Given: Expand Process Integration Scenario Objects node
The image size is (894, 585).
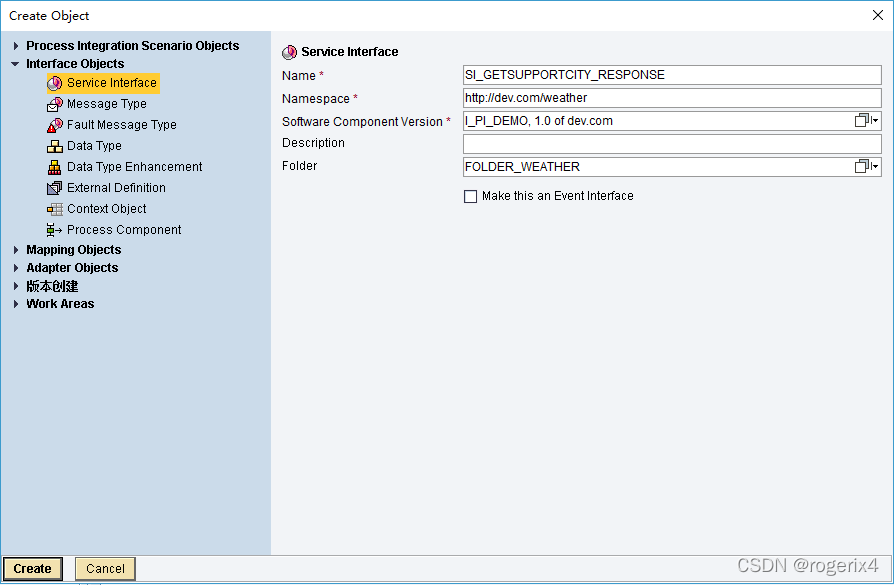Looking at the screenshot, I should click(x=16, y=46).
